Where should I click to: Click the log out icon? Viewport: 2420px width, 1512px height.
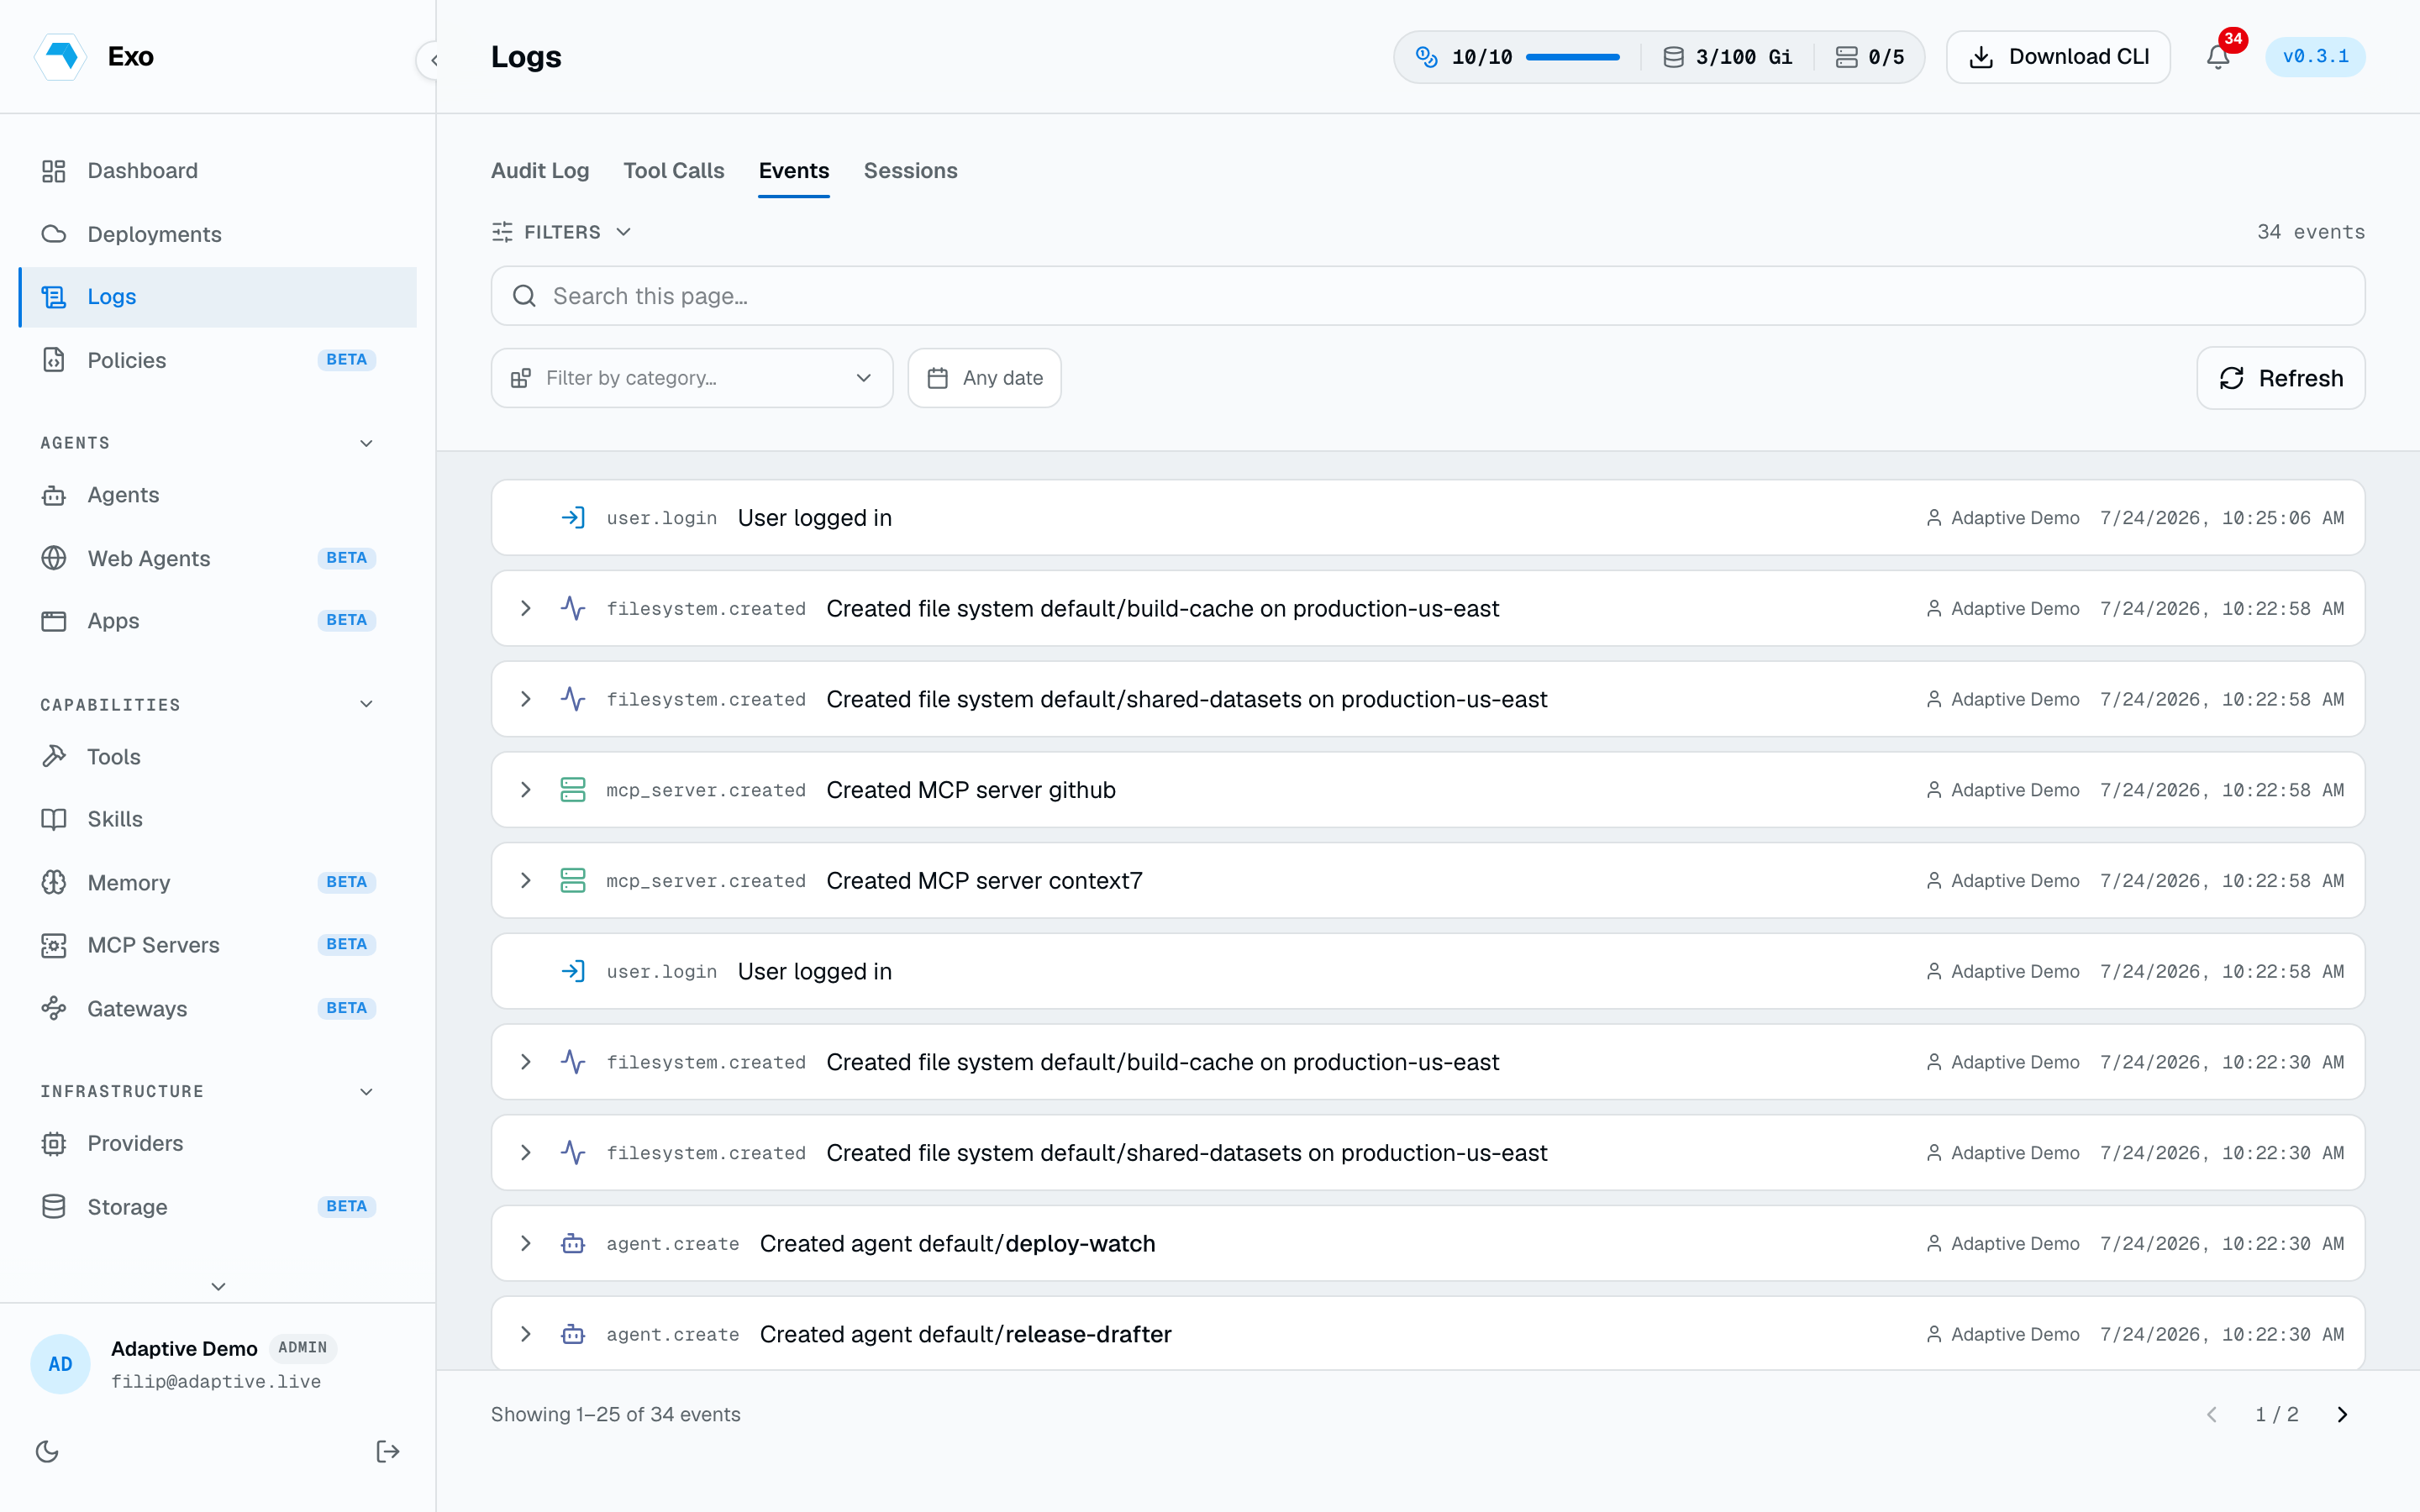pos(388,1451)
